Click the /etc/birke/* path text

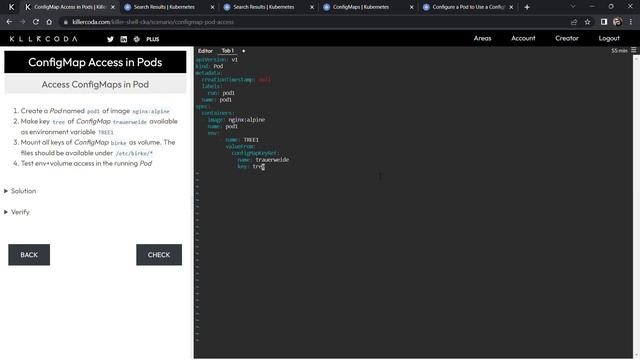click(134, 153)
